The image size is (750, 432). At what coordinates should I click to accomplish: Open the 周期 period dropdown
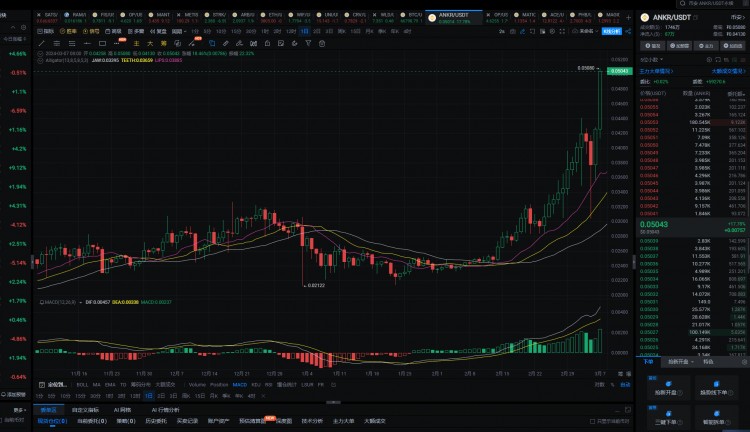coord(178,31)
